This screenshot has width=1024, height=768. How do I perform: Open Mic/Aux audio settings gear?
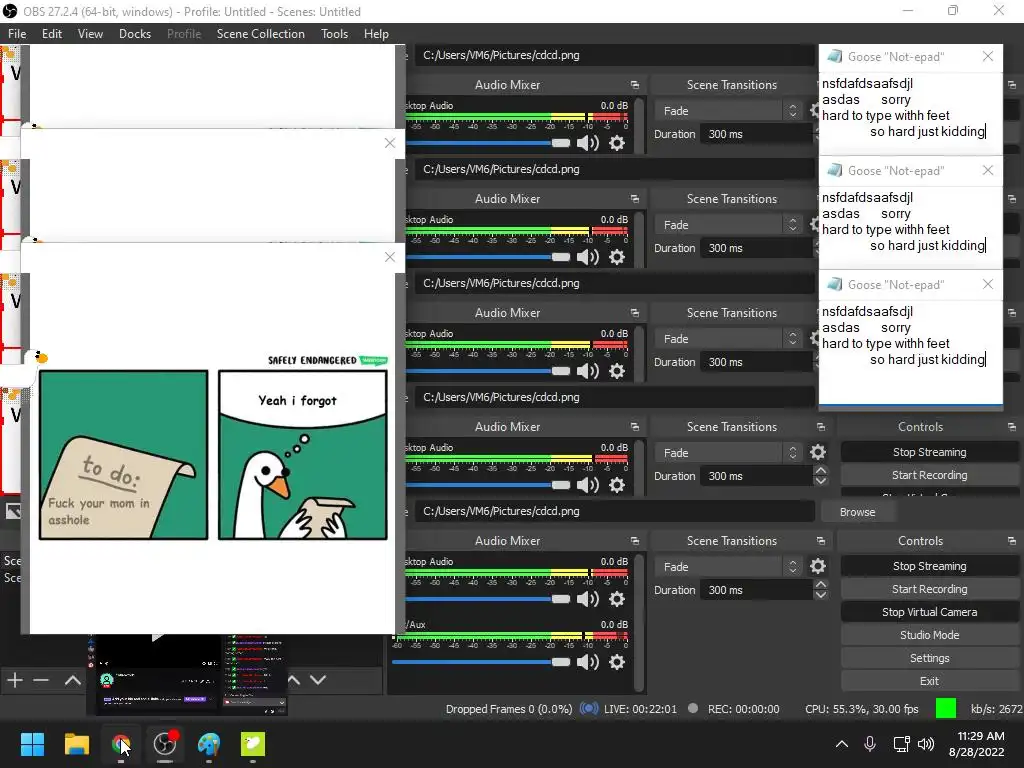click(x=616, y=662)
